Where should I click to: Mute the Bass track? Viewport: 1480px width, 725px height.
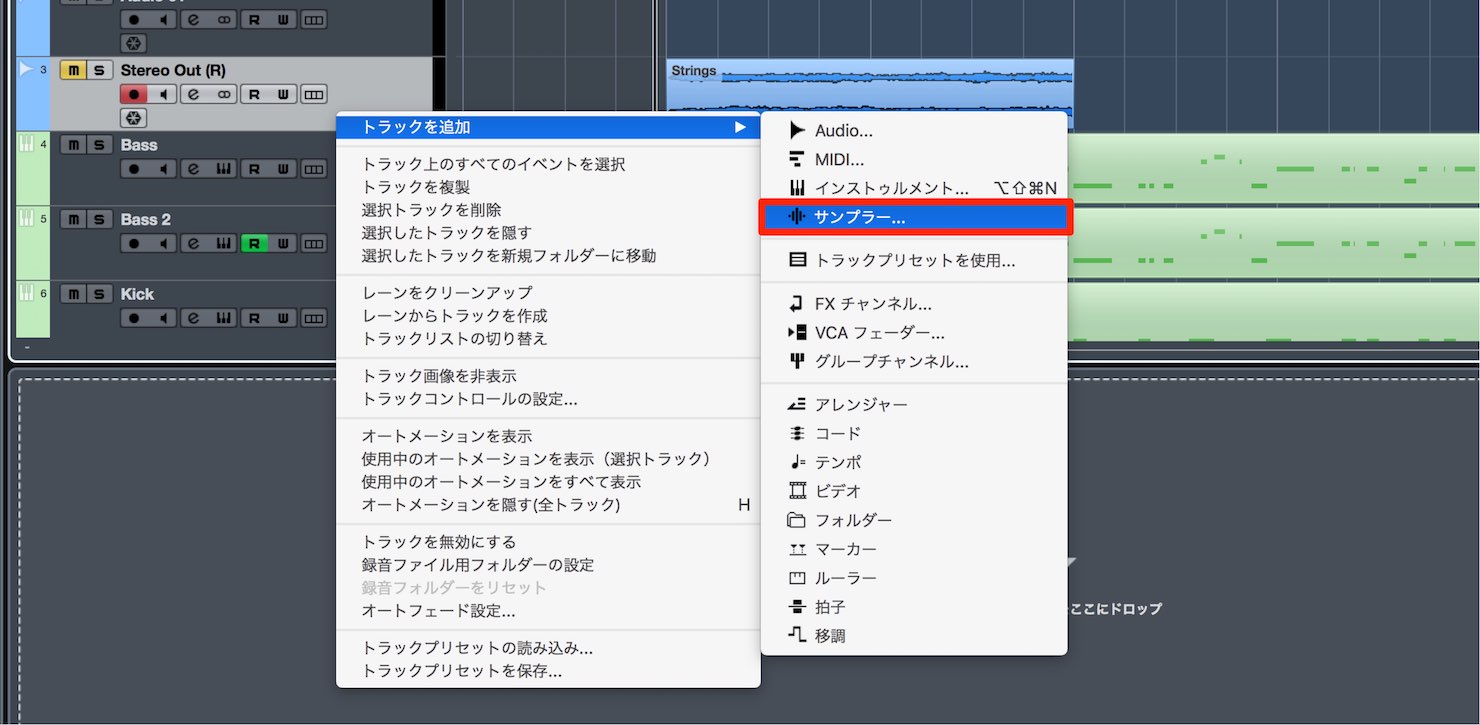[x=72, y=145]
